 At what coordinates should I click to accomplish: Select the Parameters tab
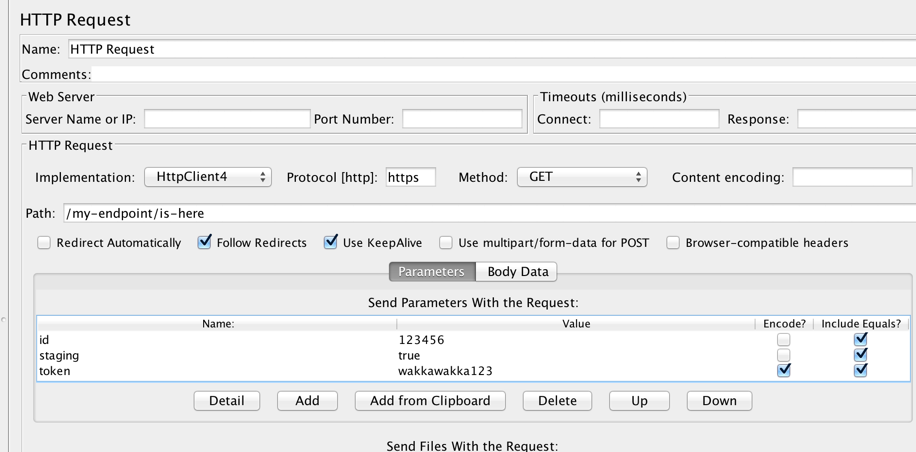pyautogui.click(x=431, y=272)
